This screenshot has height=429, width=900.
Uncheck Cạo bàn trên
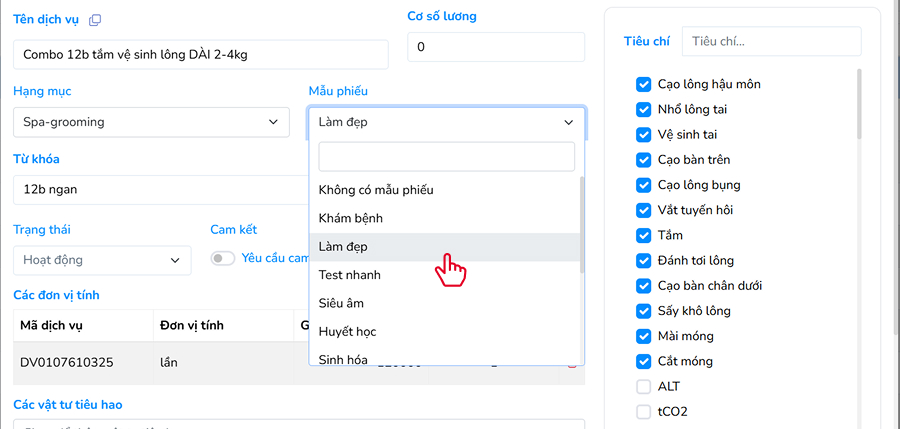tap(643, 160)
